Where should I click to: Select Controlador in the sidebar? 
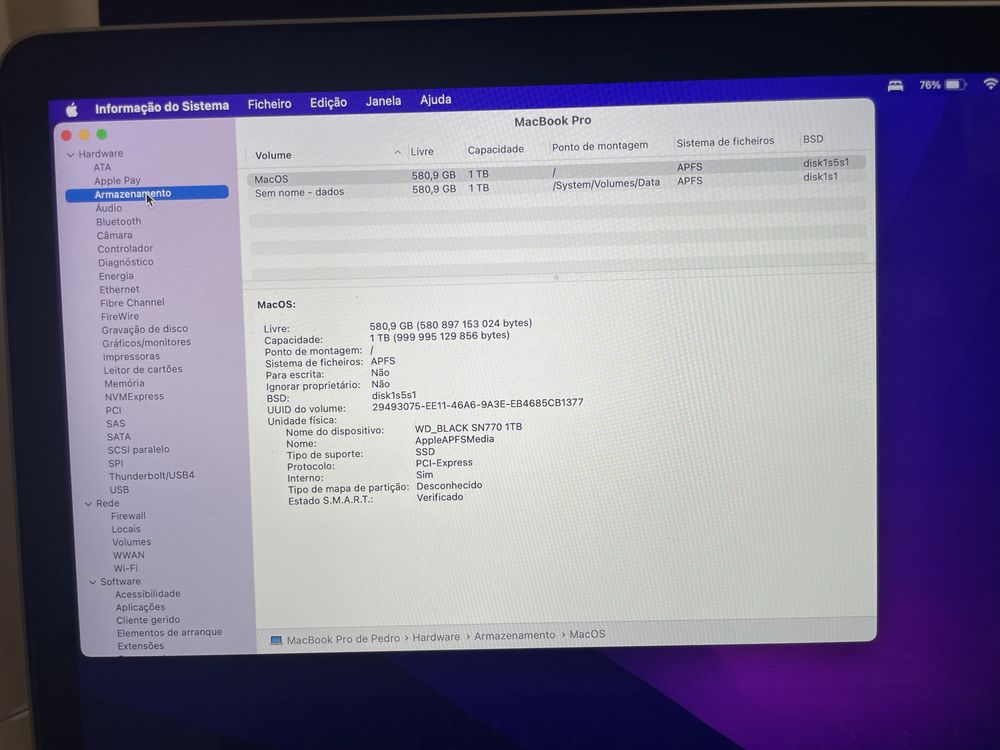coord(125,249)
